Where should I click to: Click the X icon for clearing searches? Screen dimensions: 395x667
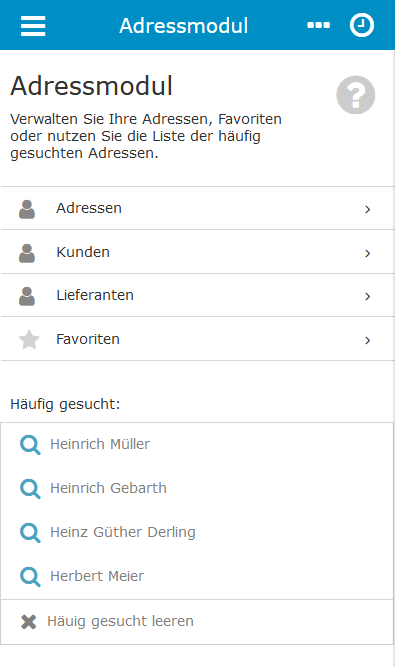tap(28, 621)
